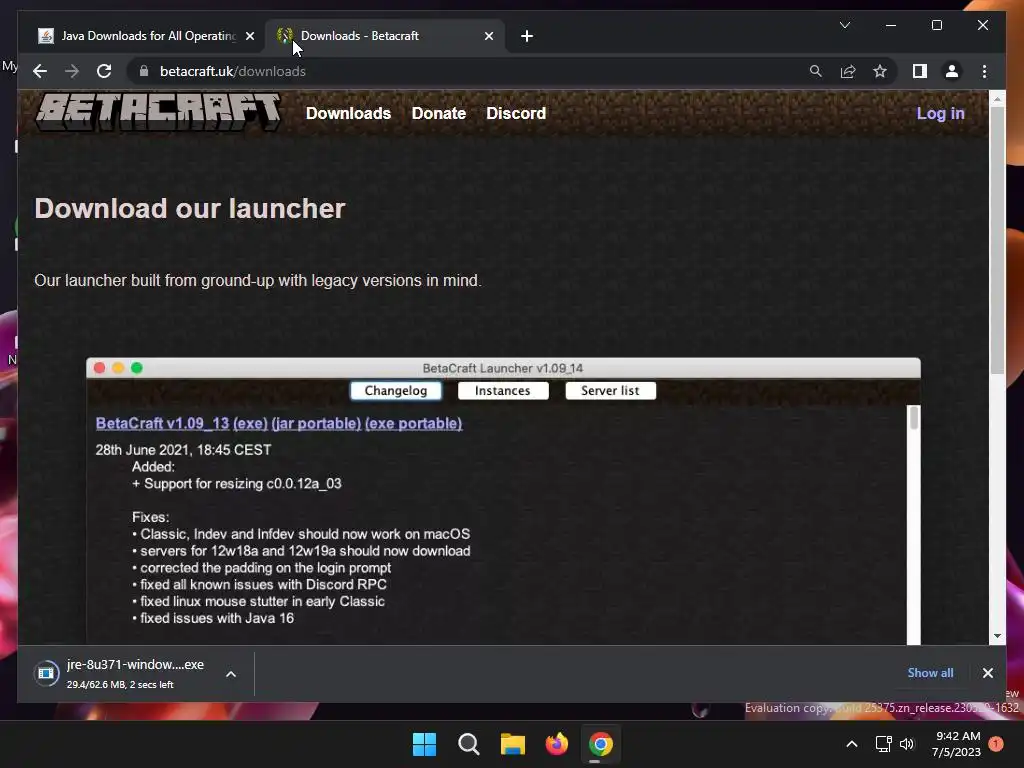Open the tab search chevron
Screen dimensions: 1024x768
coord(844,25)
